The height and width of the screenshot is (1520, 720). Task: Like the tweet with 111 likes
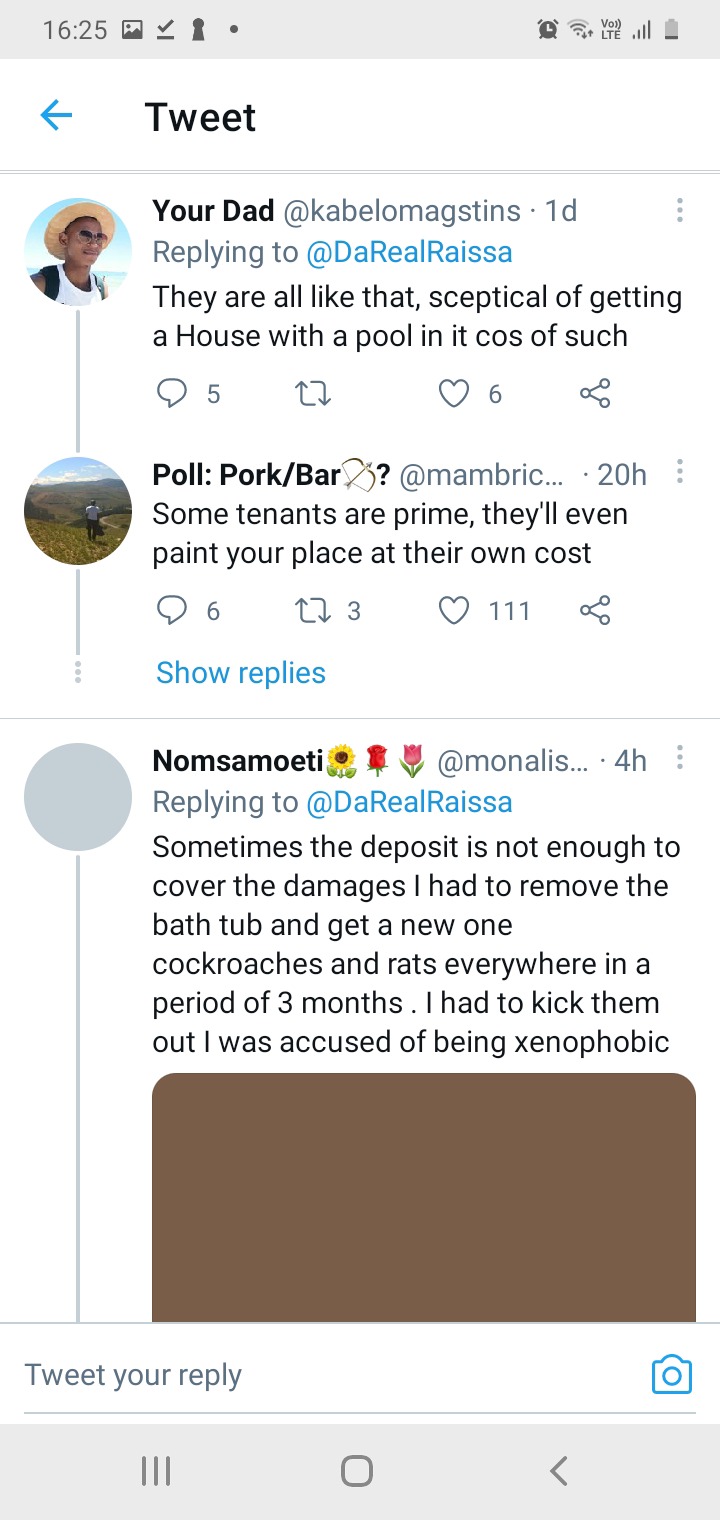tap(455, 610)
